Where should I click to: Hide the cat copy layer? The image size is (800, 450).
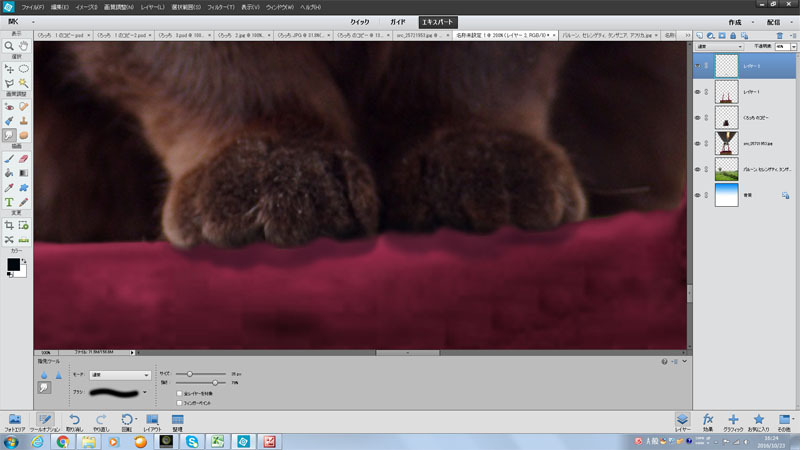[697, 118]
